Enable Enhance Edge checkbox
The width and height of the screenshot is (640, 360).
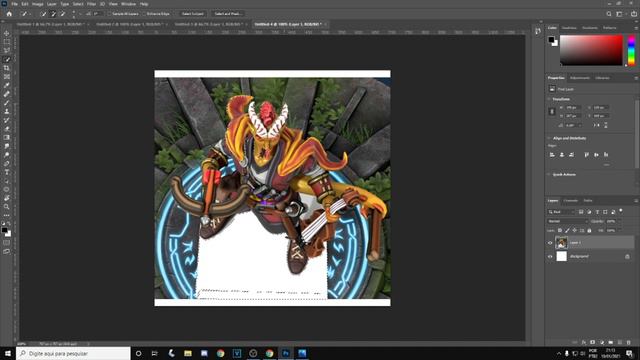[145, 14]
